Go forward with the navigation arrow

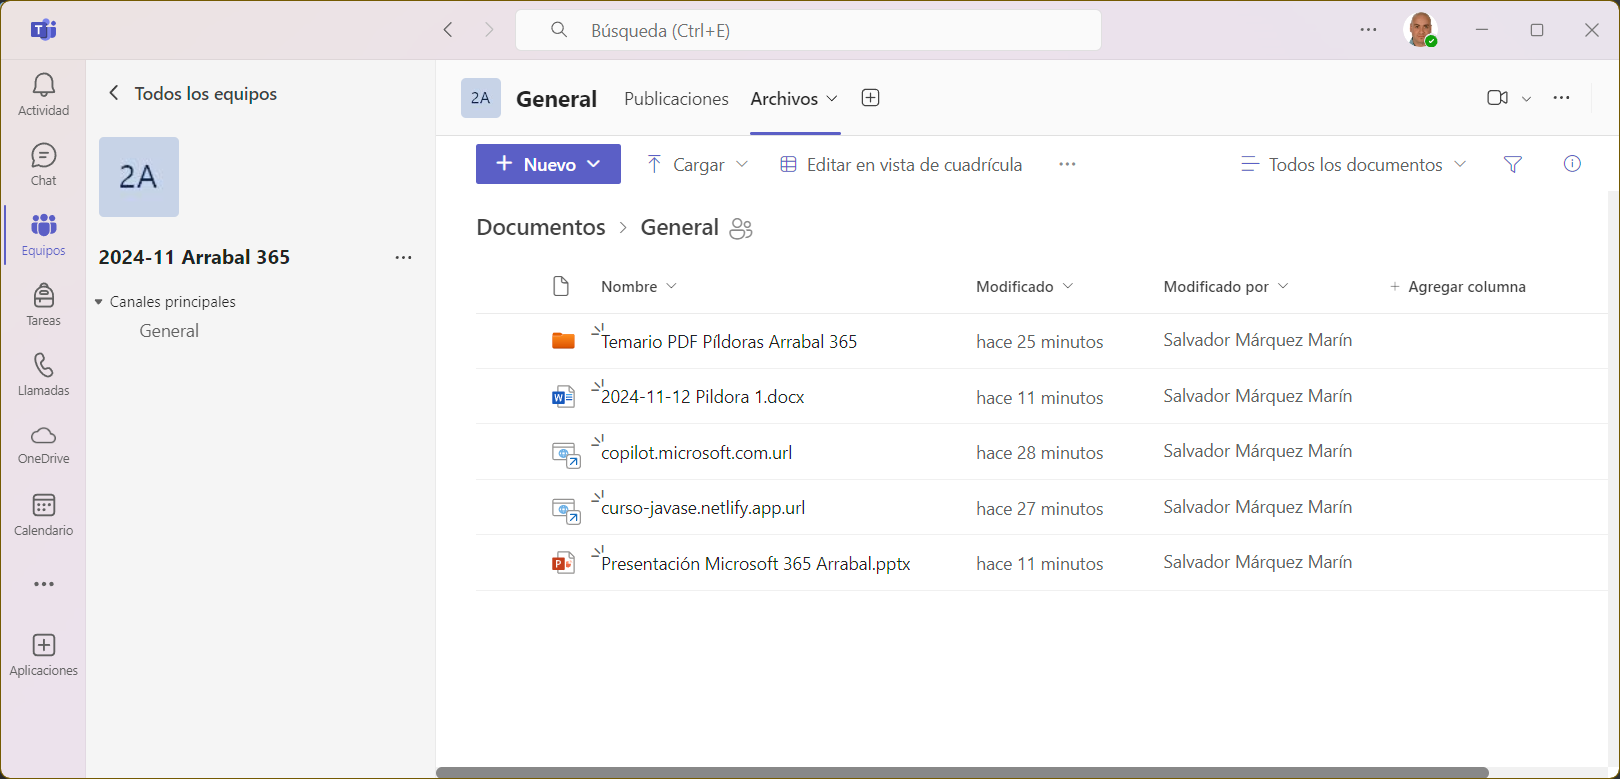pos(489,30)
